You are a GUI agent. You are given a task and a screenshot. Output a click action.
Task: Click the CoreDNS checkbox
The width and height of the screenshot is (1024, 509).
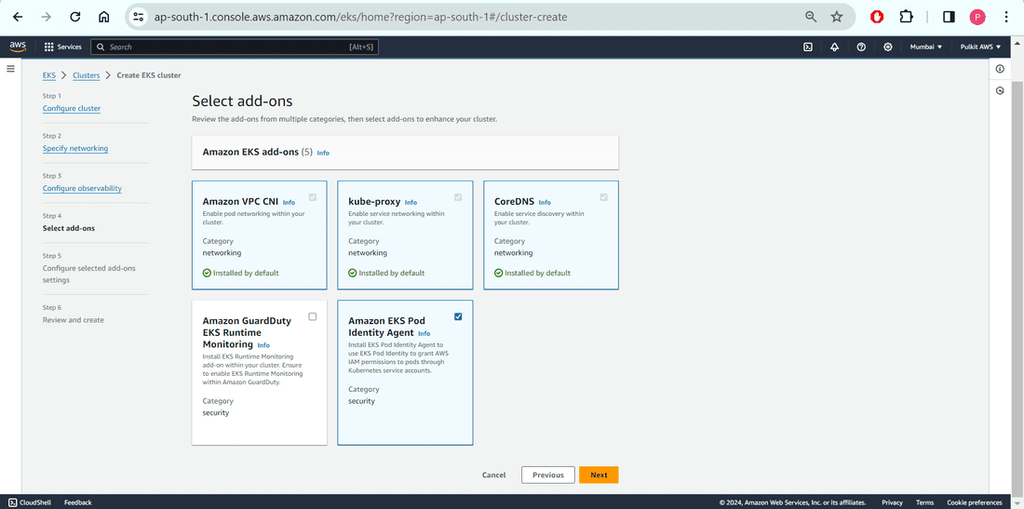pyautogui.click(x=603, y=197)
